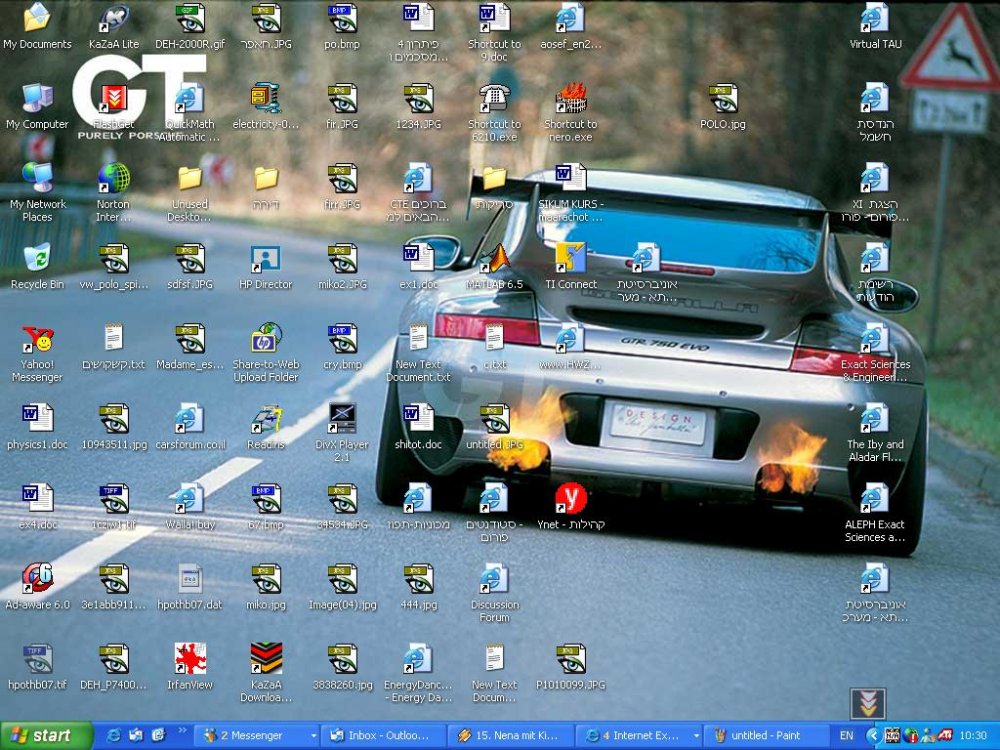Open the KaZaA Lite shortcut

[x=114, y=18]
